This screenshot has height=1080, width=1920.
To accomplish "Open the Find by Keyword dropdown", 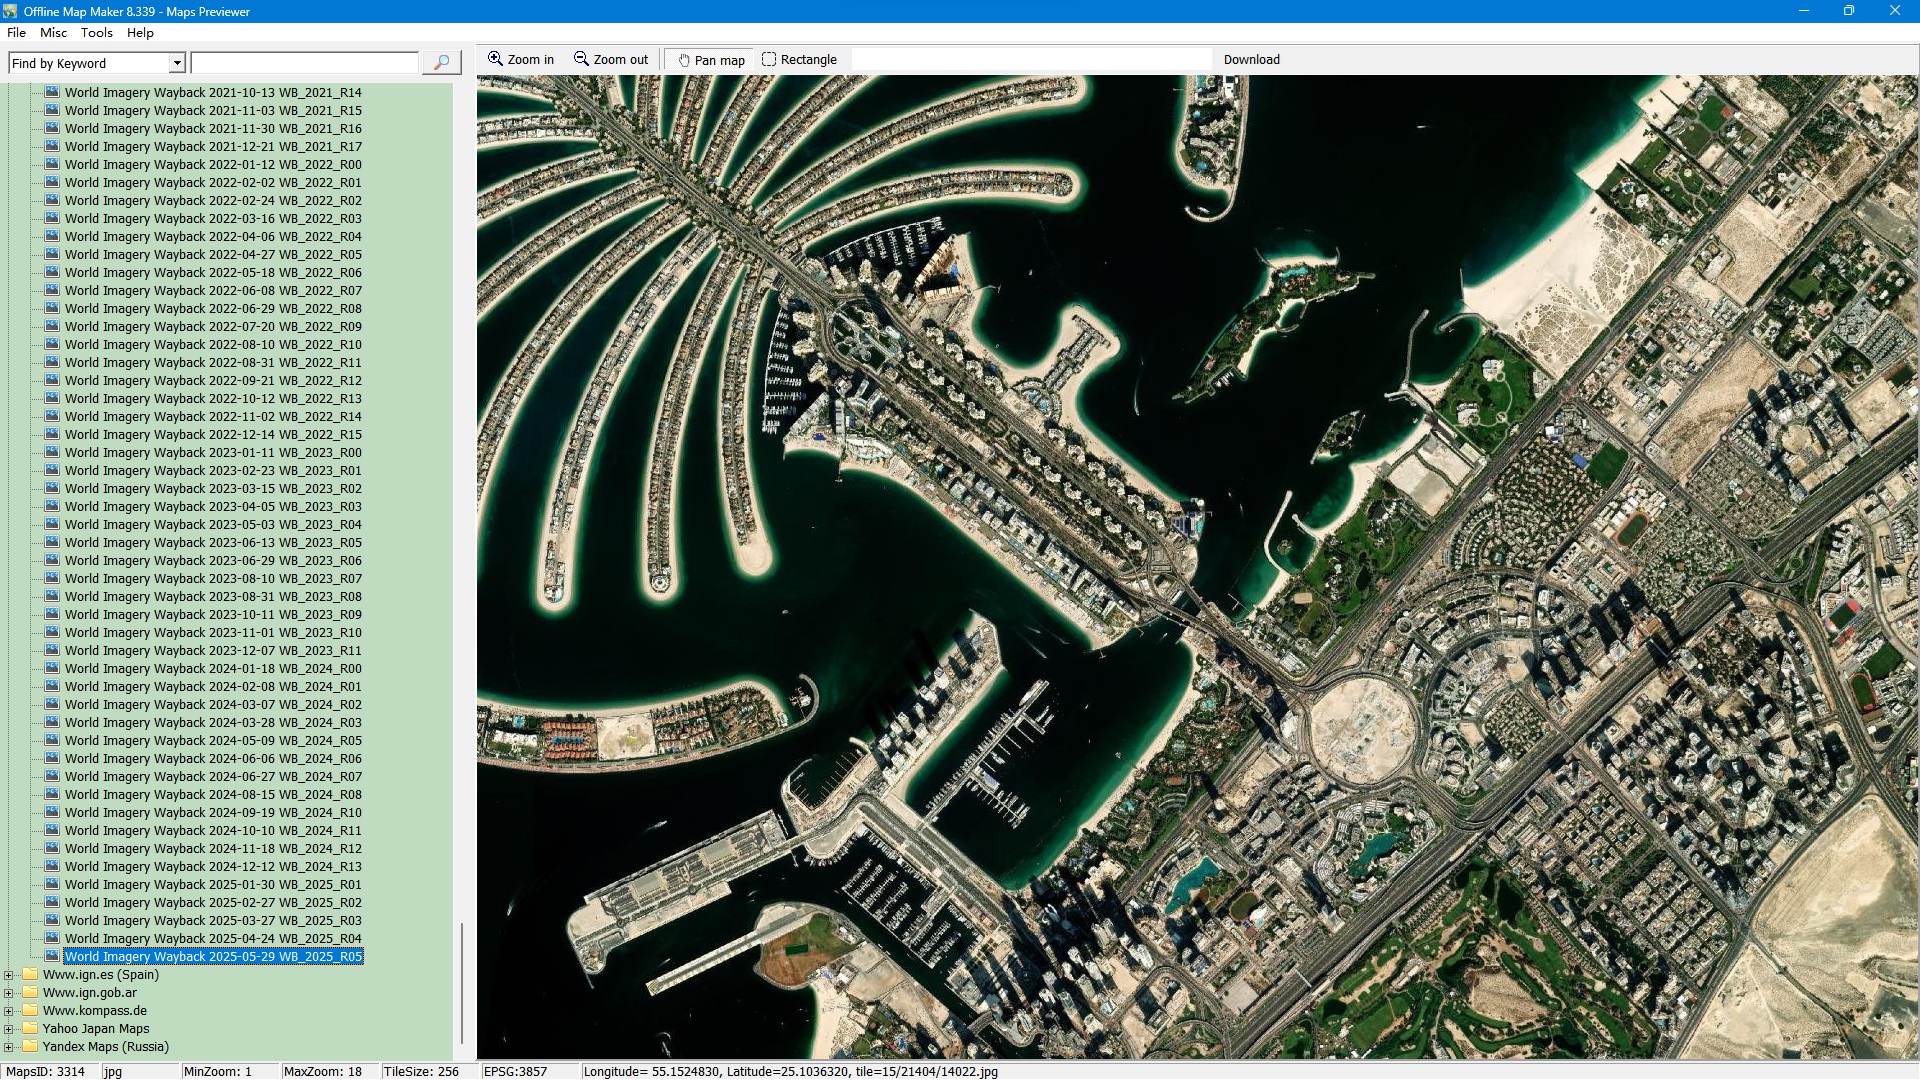I will [177, 63].
